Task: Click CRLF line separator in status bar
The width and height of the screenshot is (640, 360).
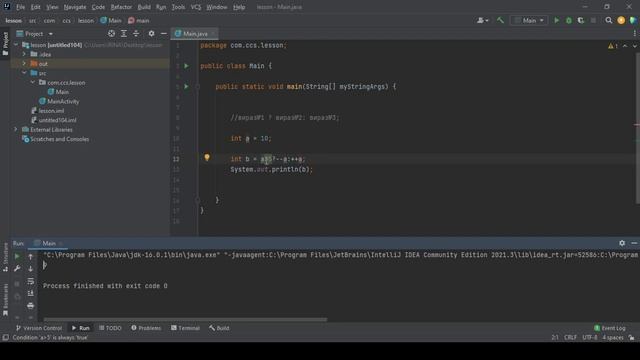Action: point(570,338)
